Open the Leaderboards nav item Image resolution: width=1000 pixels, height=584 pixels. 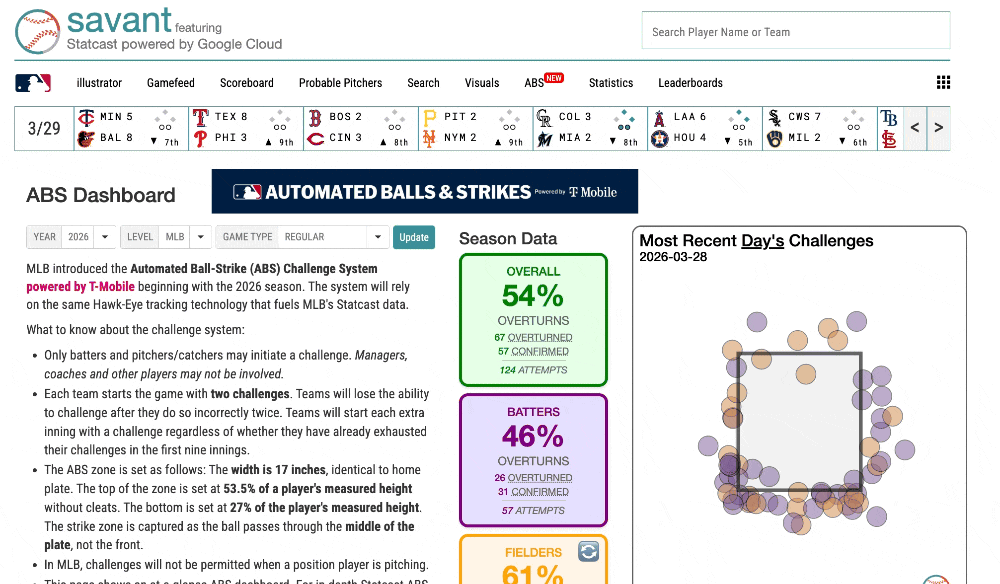[690, 83]
